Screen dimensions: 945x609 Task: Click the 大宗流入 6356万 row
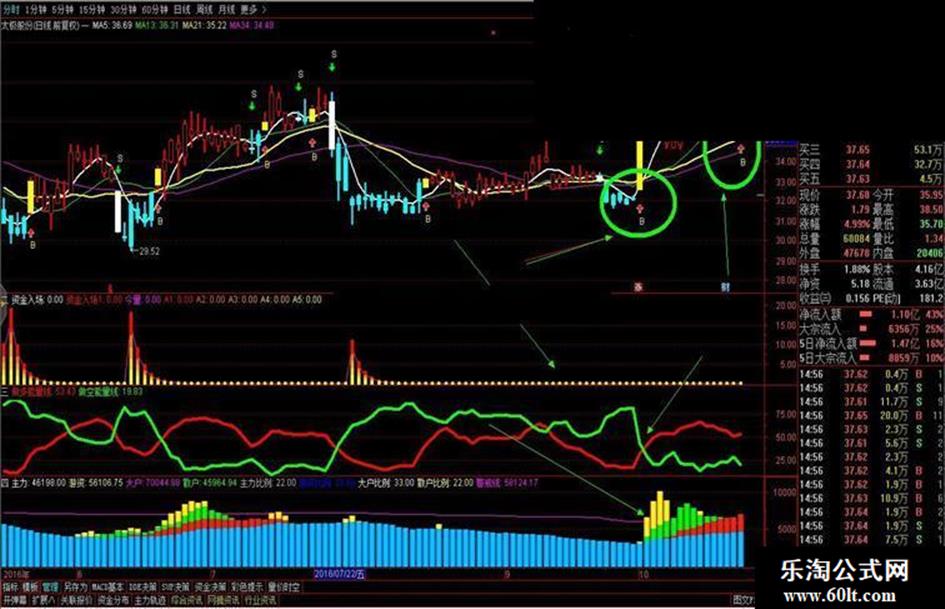pos(871,329)
